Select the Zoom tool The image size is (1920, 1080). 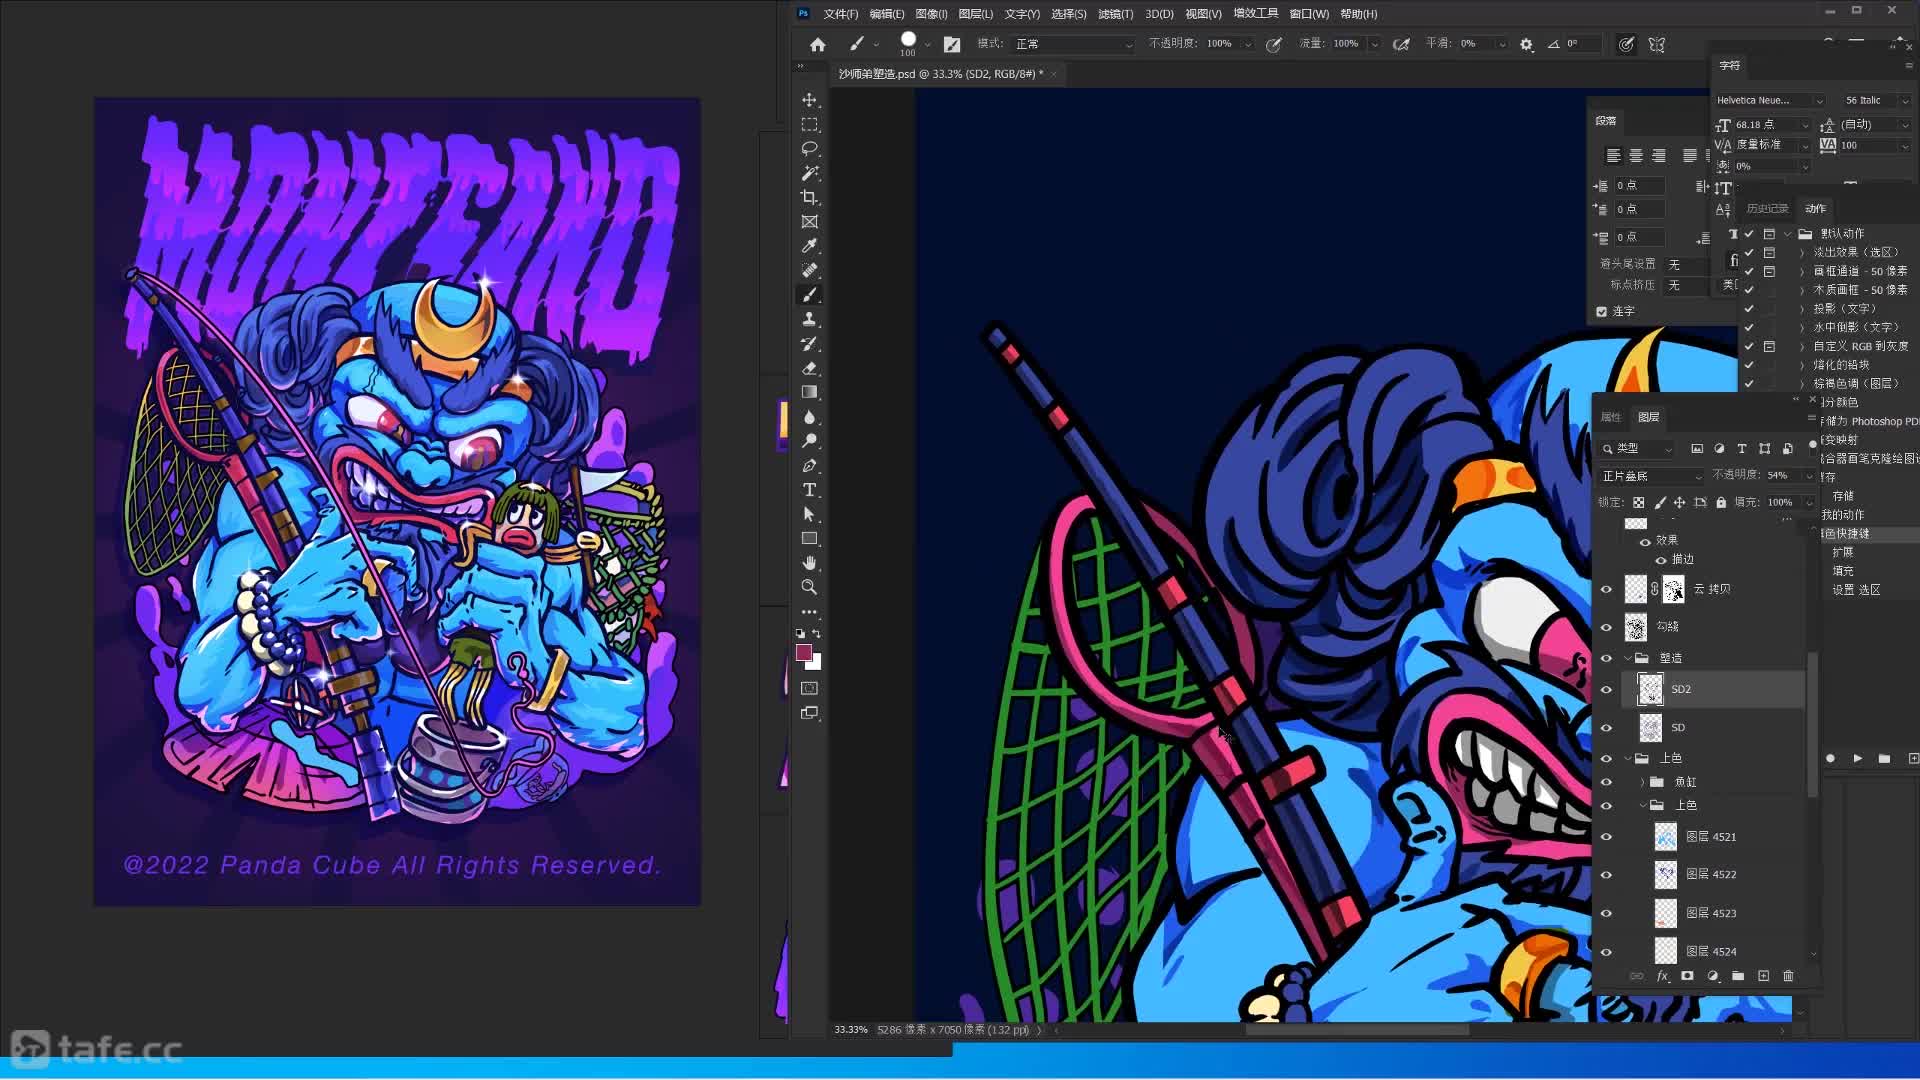(x=810, y=587)
